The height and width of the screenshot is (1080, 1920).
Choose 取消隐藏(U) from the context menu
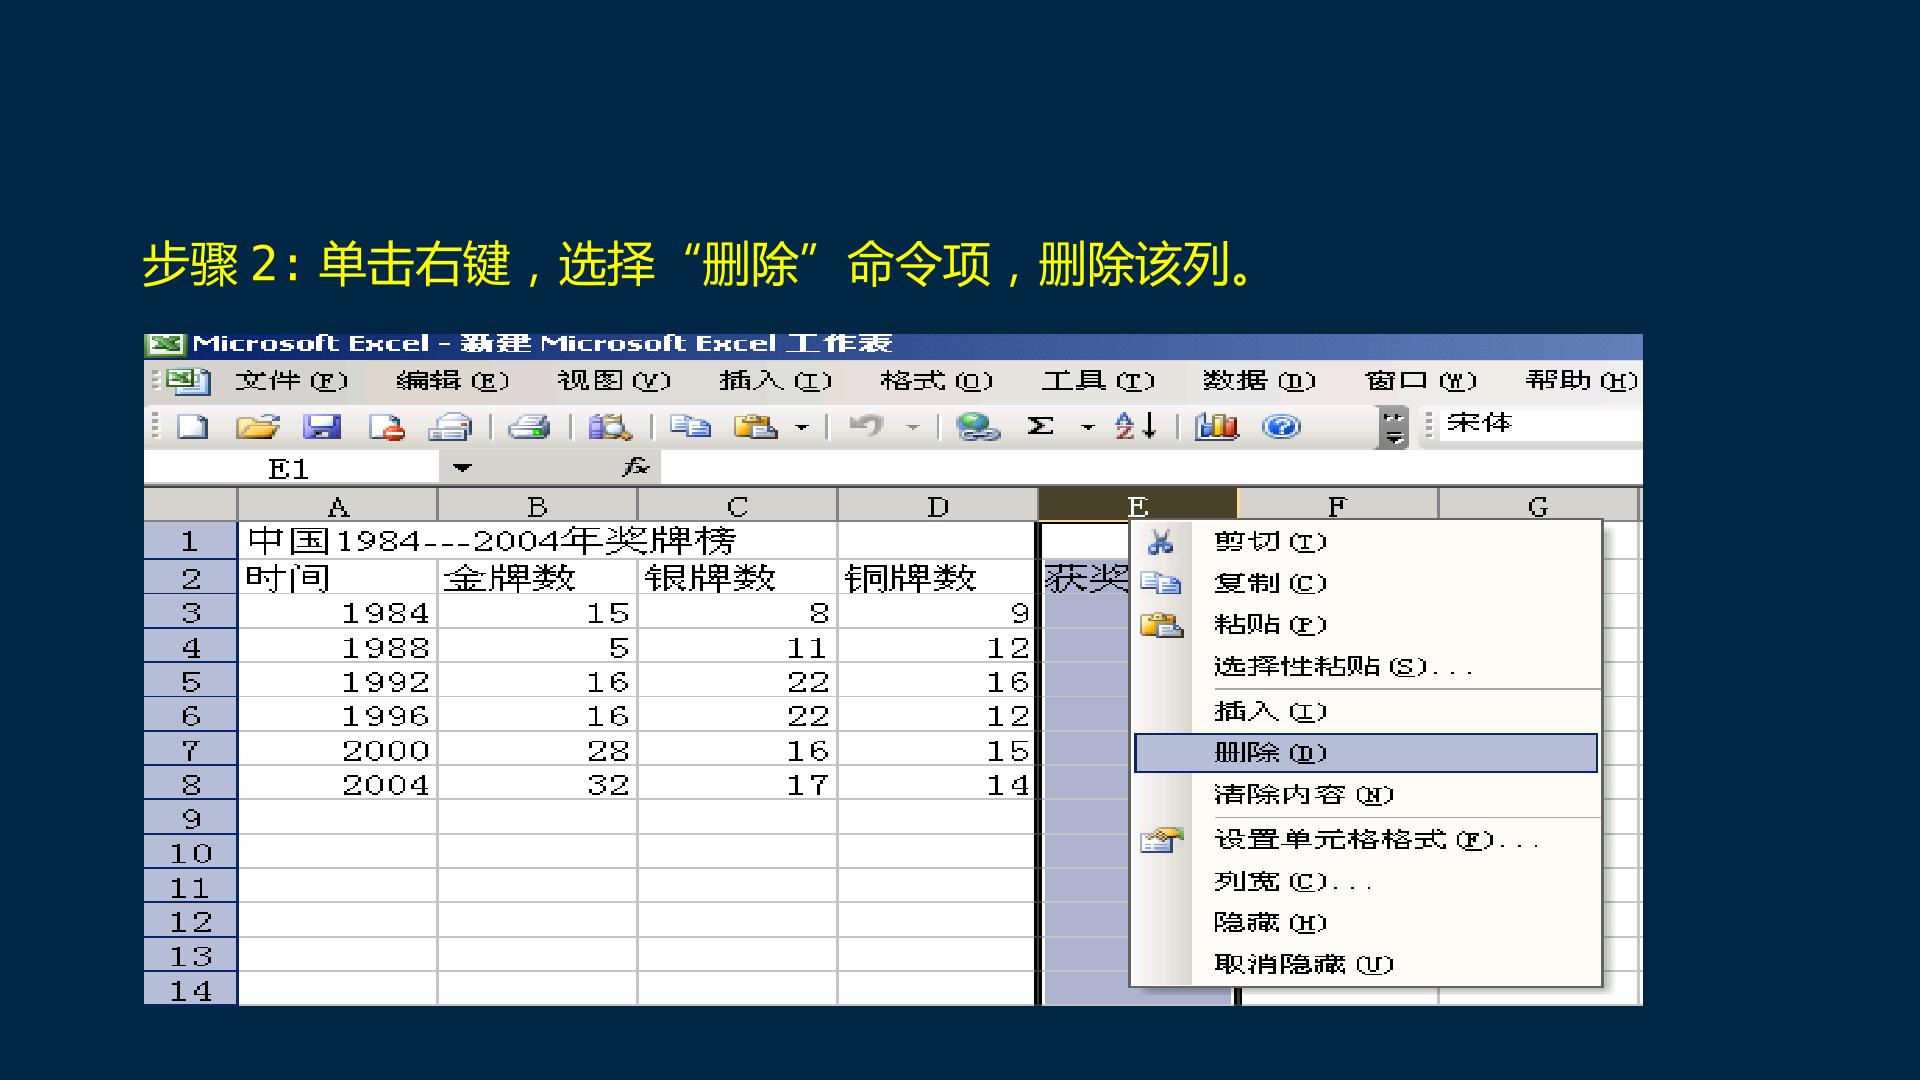[x=1366, y=965]
